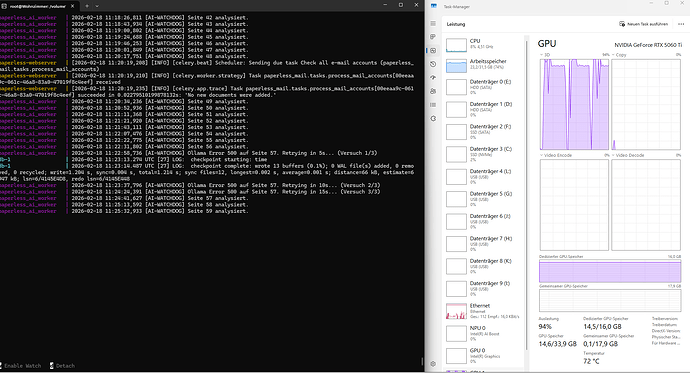Click 'Treiberversion:' label
690x373 pixels.
(x=666, y=318)
